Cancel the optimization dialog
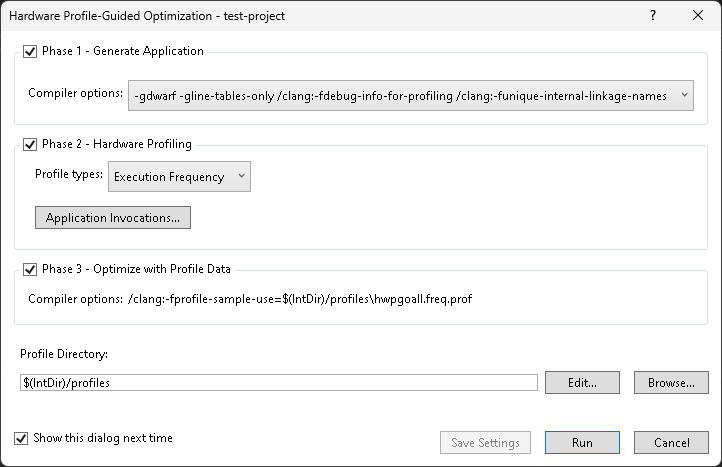 click(671, 442)
